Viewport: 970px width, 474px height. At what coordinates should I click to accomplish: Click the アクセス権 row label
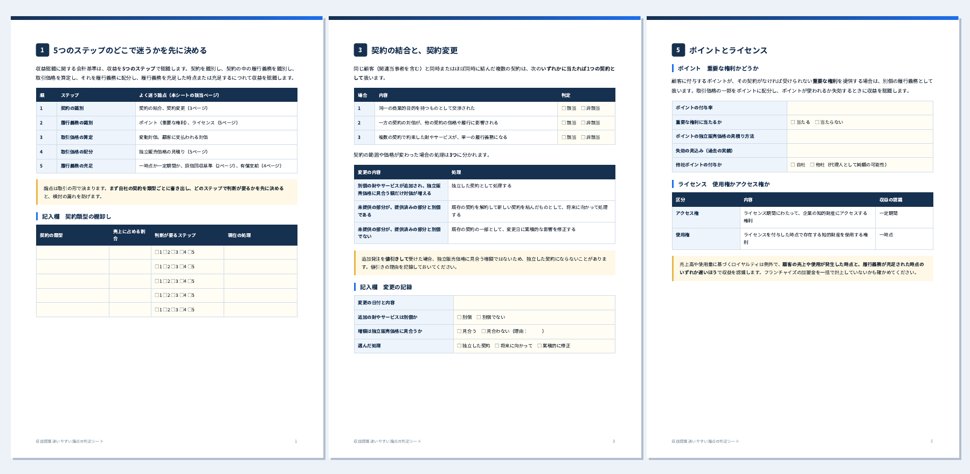[x=706, y=217]
